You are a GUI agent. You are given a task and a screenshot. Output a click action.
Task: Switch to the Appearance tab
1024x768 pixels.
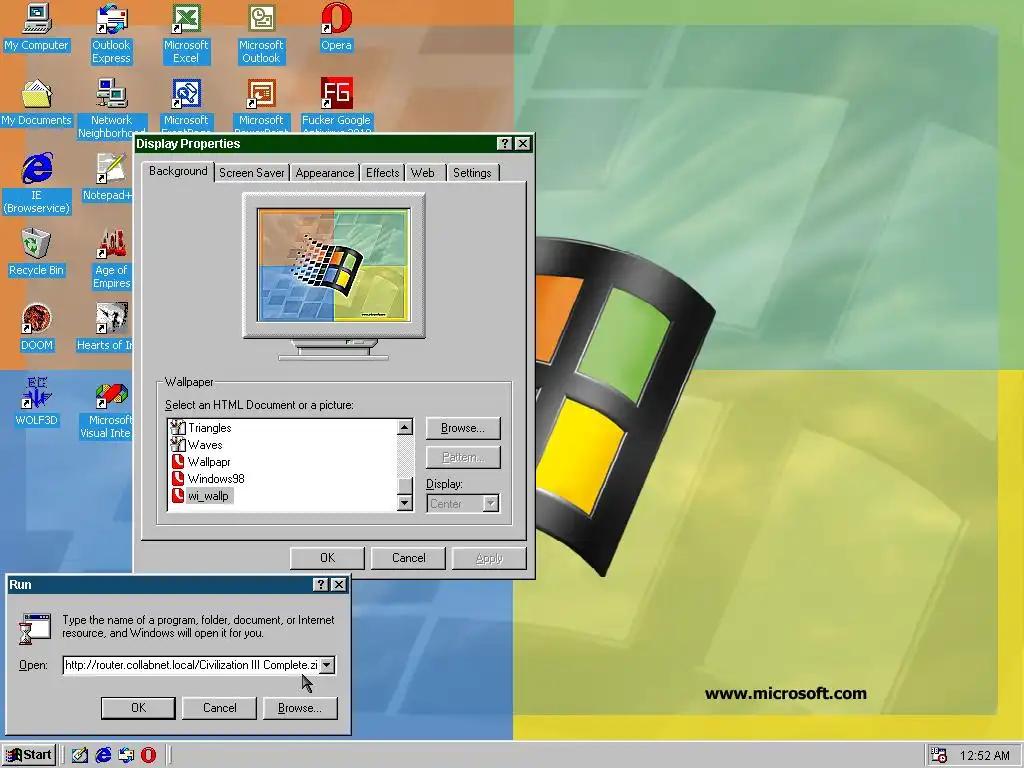(x=325, y=173)
